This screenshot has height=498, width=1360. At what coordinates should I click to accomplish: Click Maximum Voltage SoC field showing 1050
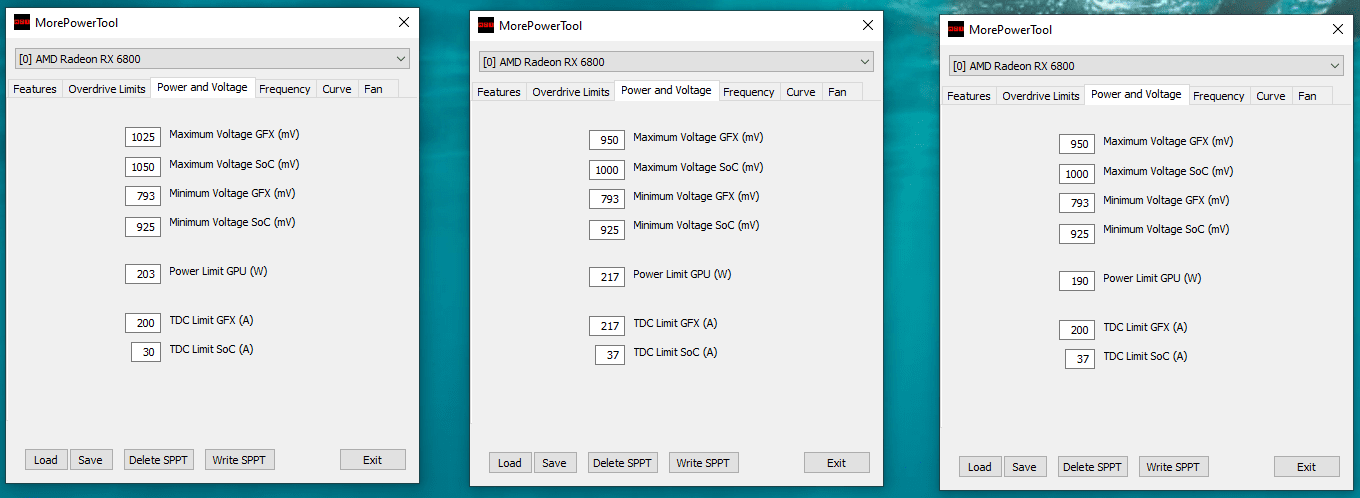[143, 167]
